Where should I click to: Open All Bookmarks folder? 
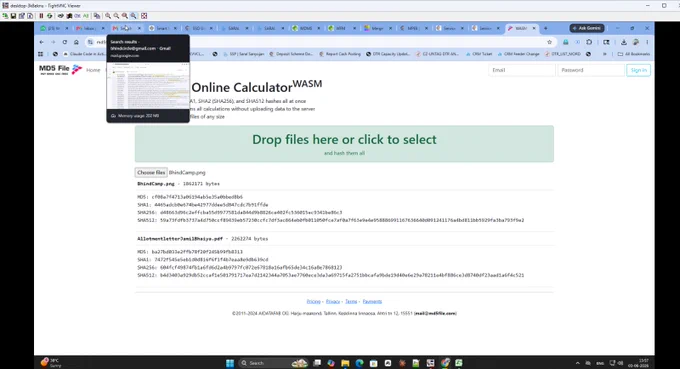pos(634,54)
